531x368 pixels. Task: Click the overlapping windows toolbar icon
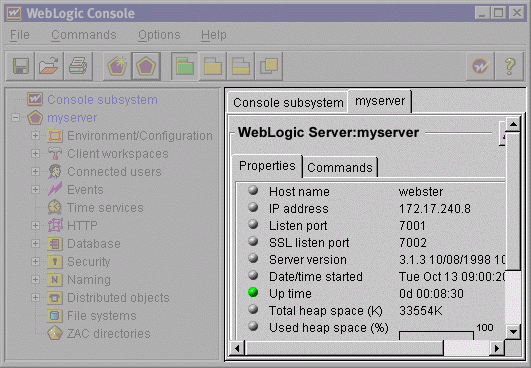click(x=269, y=66)
